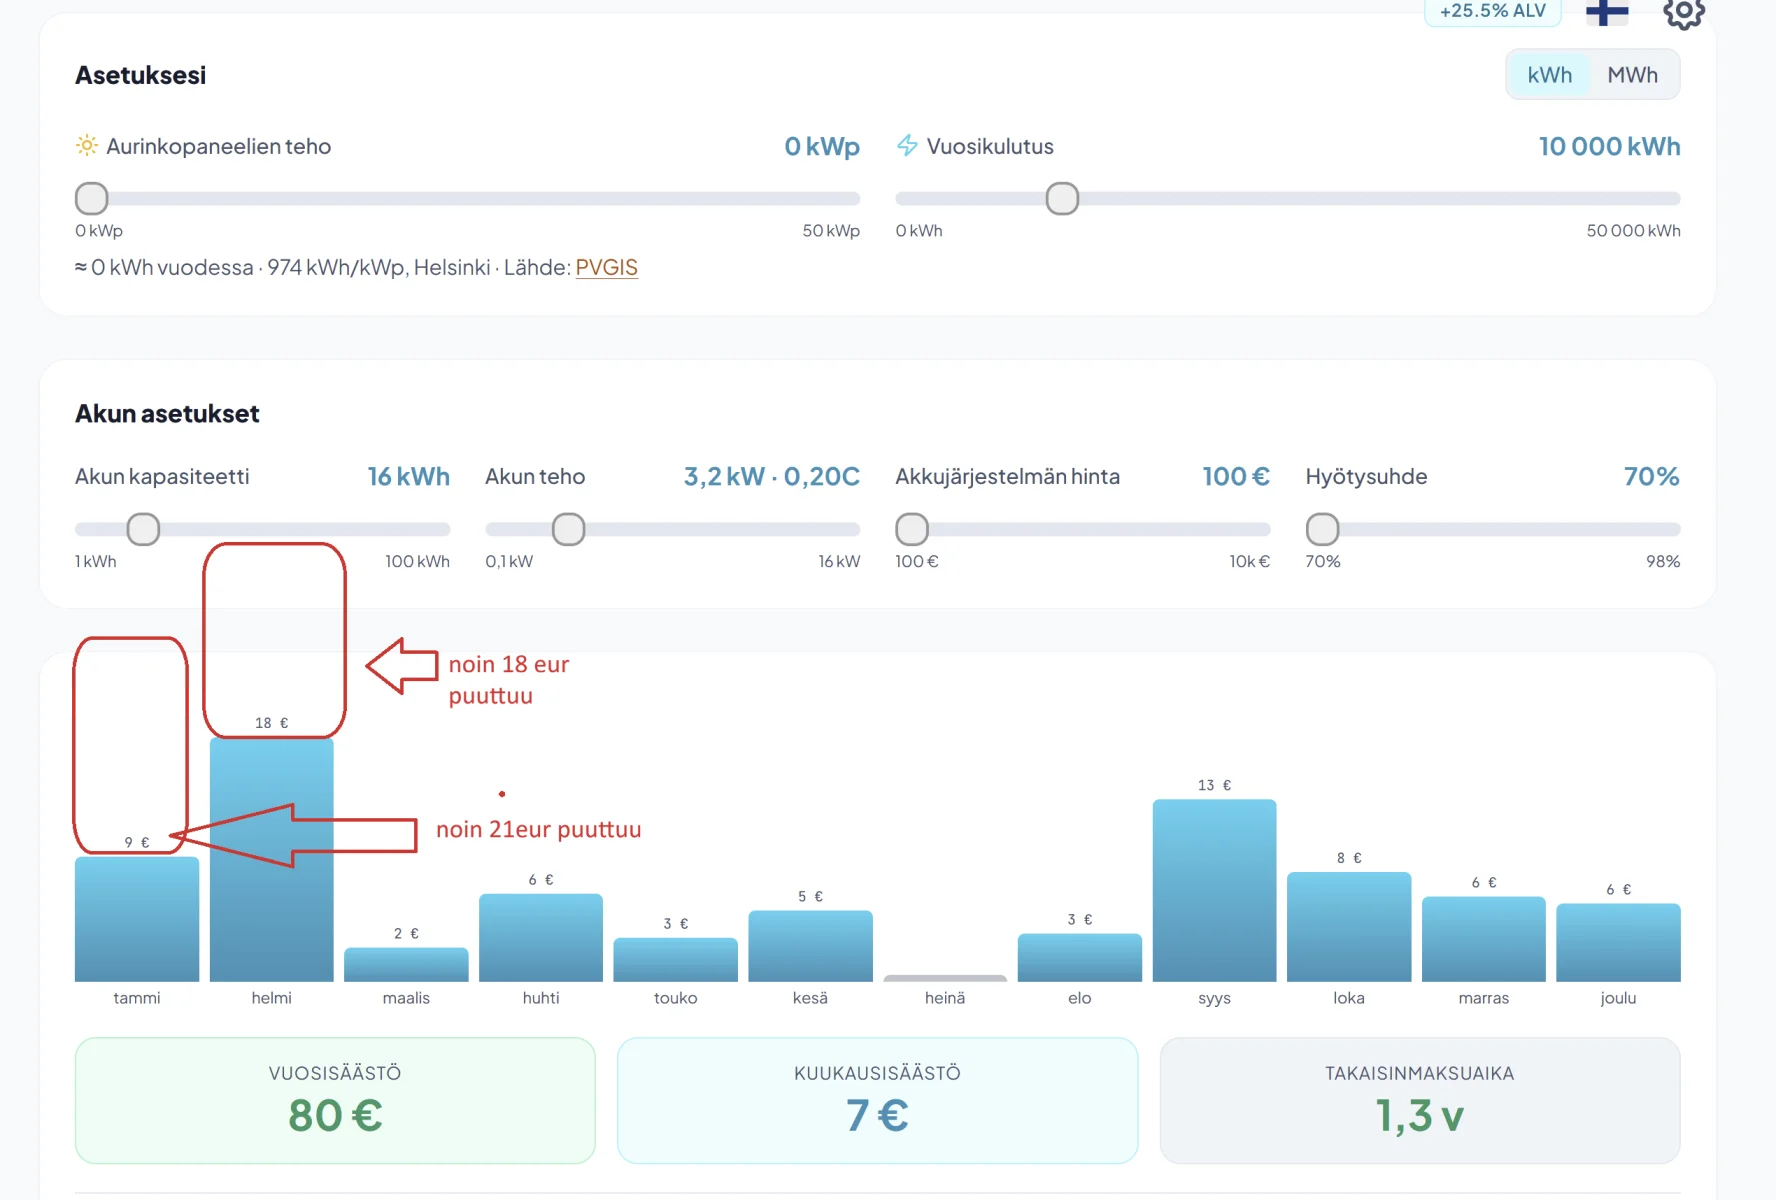The image size is (1776, 1200).
Task: Click the Kuukausisäästö 7 € card
Action: pyautogui.click(x=877, y=1100)
